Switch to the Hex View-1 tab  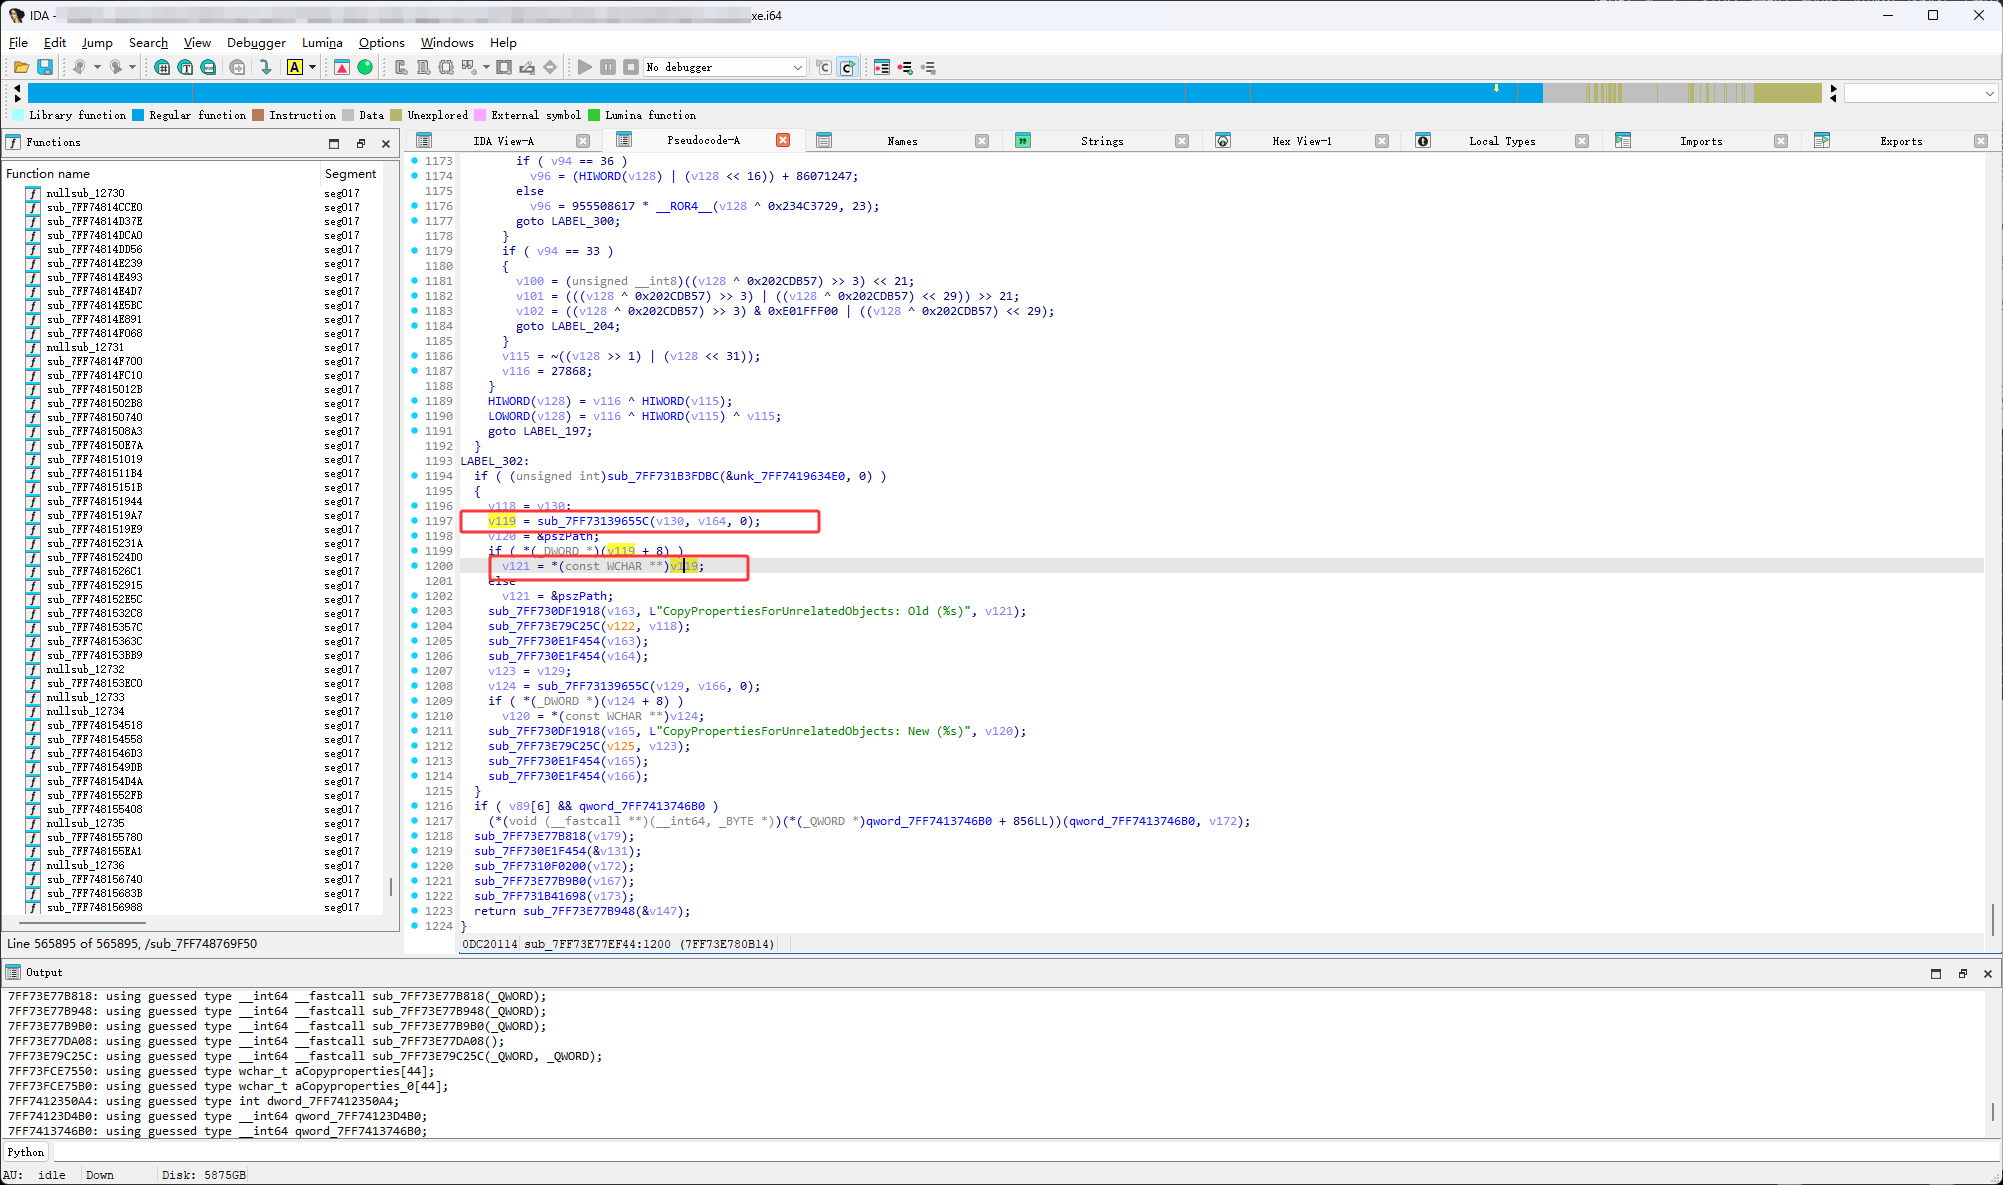(x=1301, y=141)
